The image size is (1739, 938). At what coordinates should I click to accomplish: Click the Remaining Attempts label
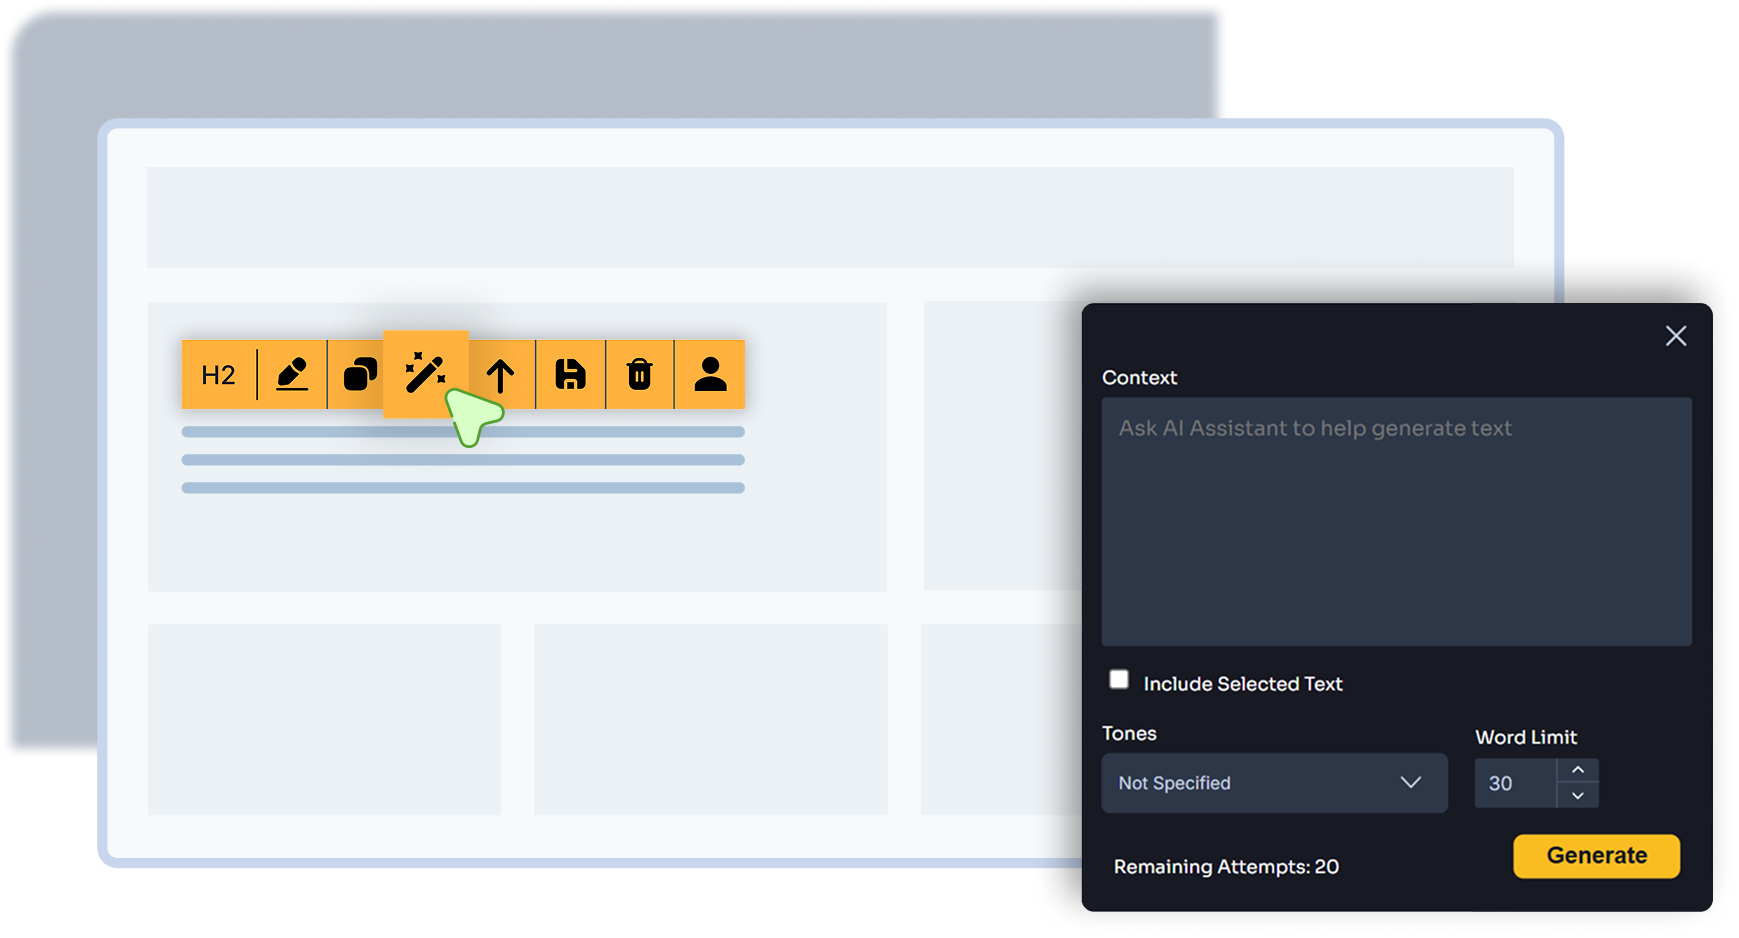pyautogui.click(x=1227, y=866)
